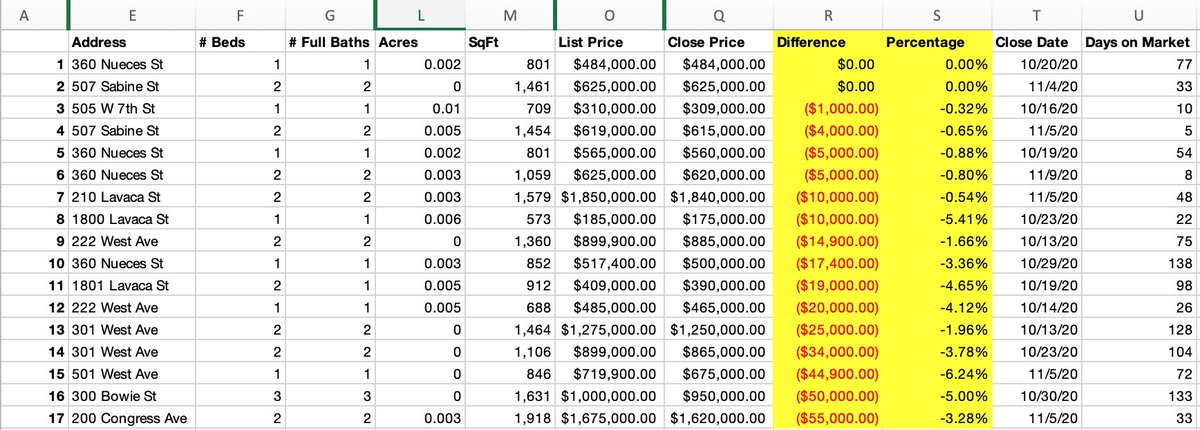Click the yellow Difference header cell
Screen dimensions: 1200x430
[x=827, y=42]
